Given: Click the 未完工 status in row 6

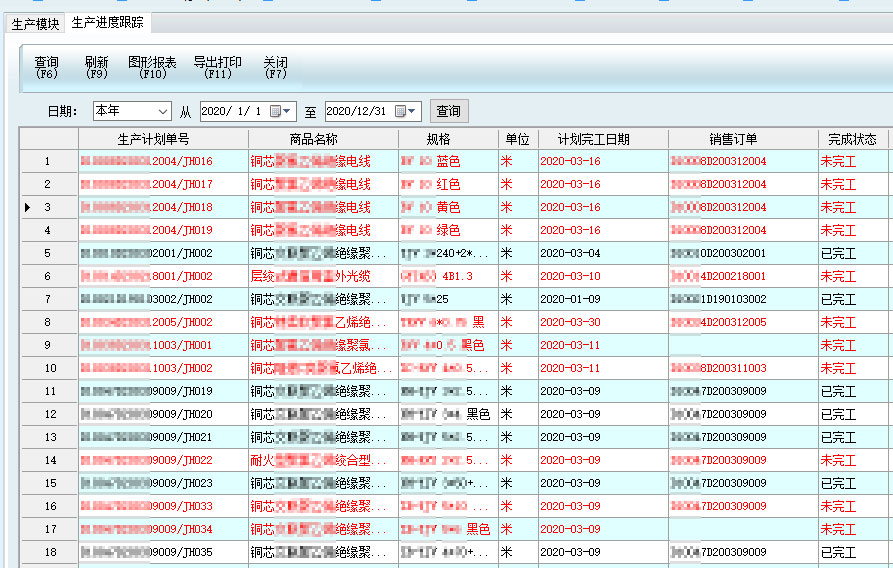Looking at the screenshot, I should tap(853, 276).
